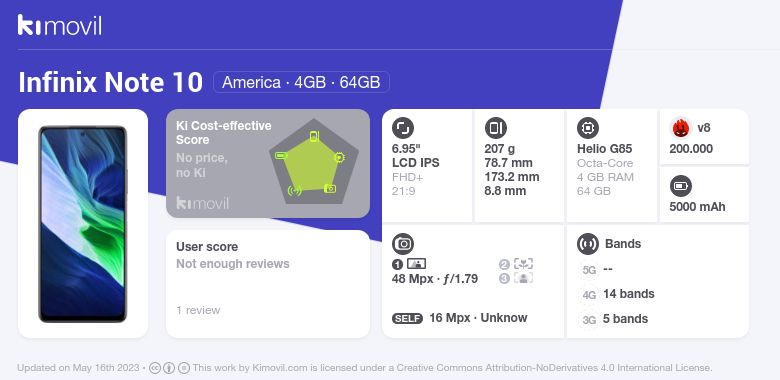The width and height of the screenshot is (780, 380).
Task: Click the 4G bands badge
Action: click(589, 295)
